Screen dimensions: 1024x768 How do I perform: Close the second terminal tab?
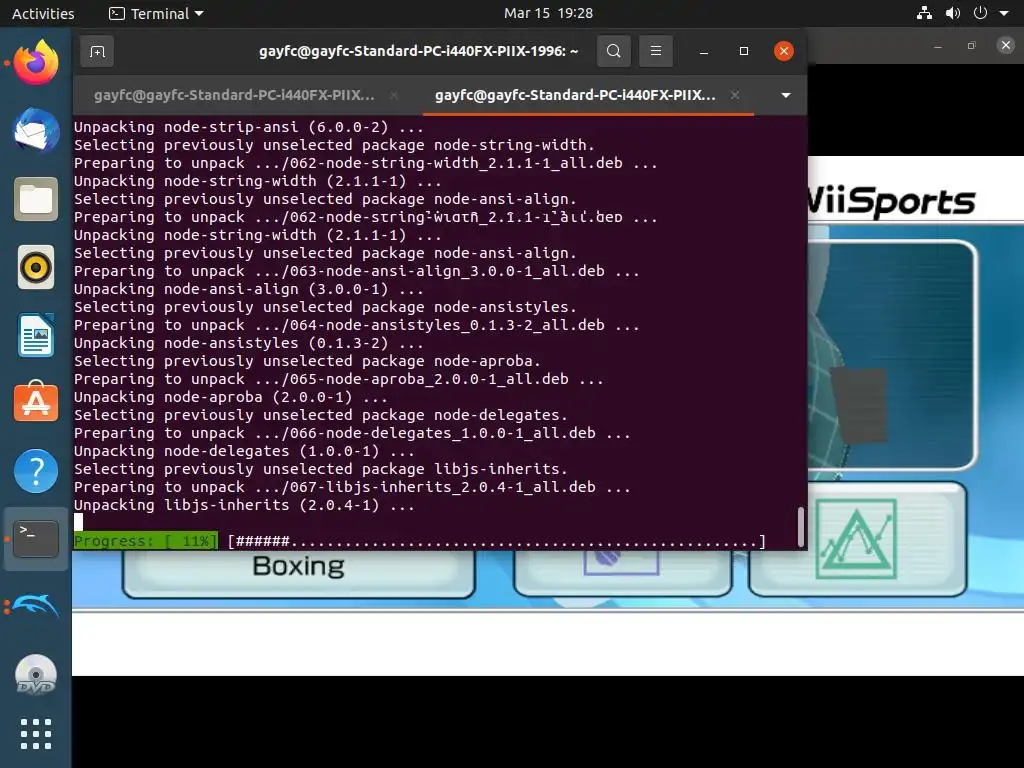click(x=735, y=95)
